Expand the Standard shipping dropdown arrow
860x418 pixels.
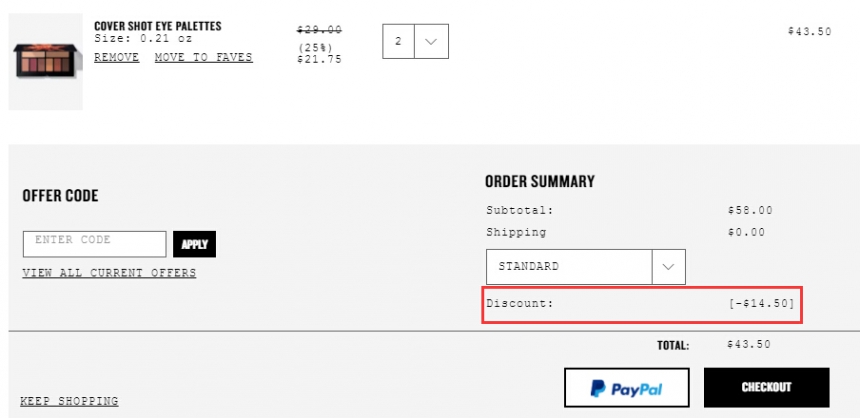coord(668,267)
